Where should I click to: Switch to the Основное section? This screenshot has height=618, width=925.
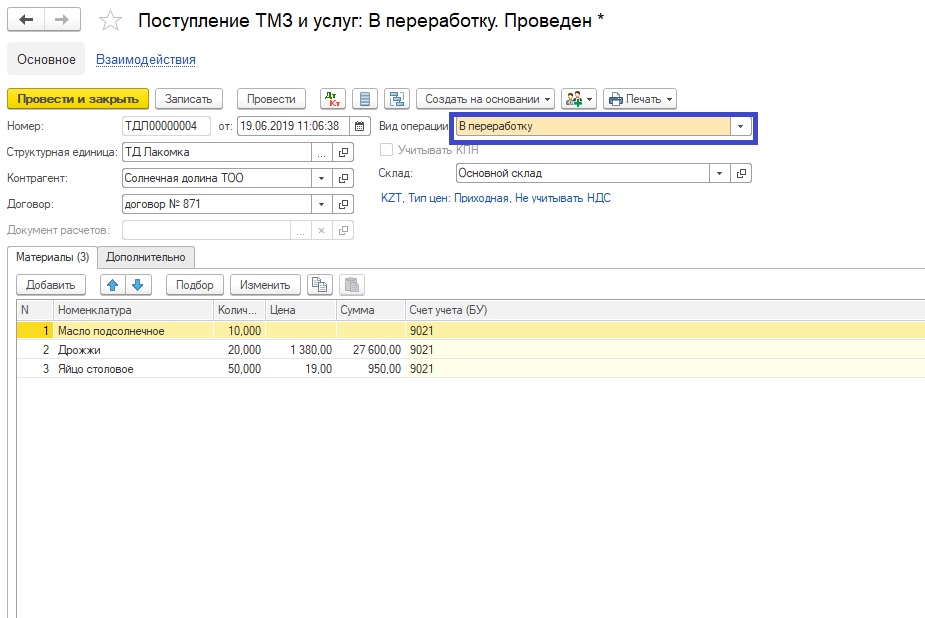tap(46, 60)
